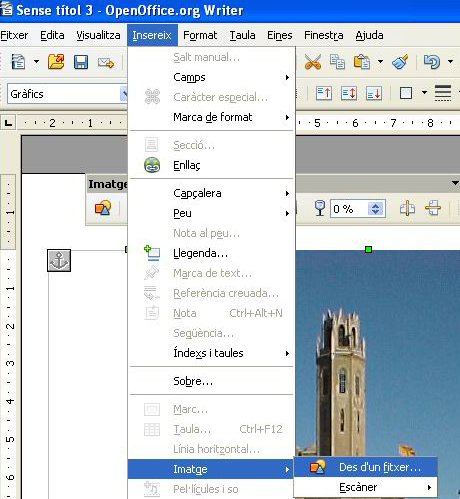Open the Ajuda menu
The width and height of the screenshot is (460, 499).
(x=369, y=35)
